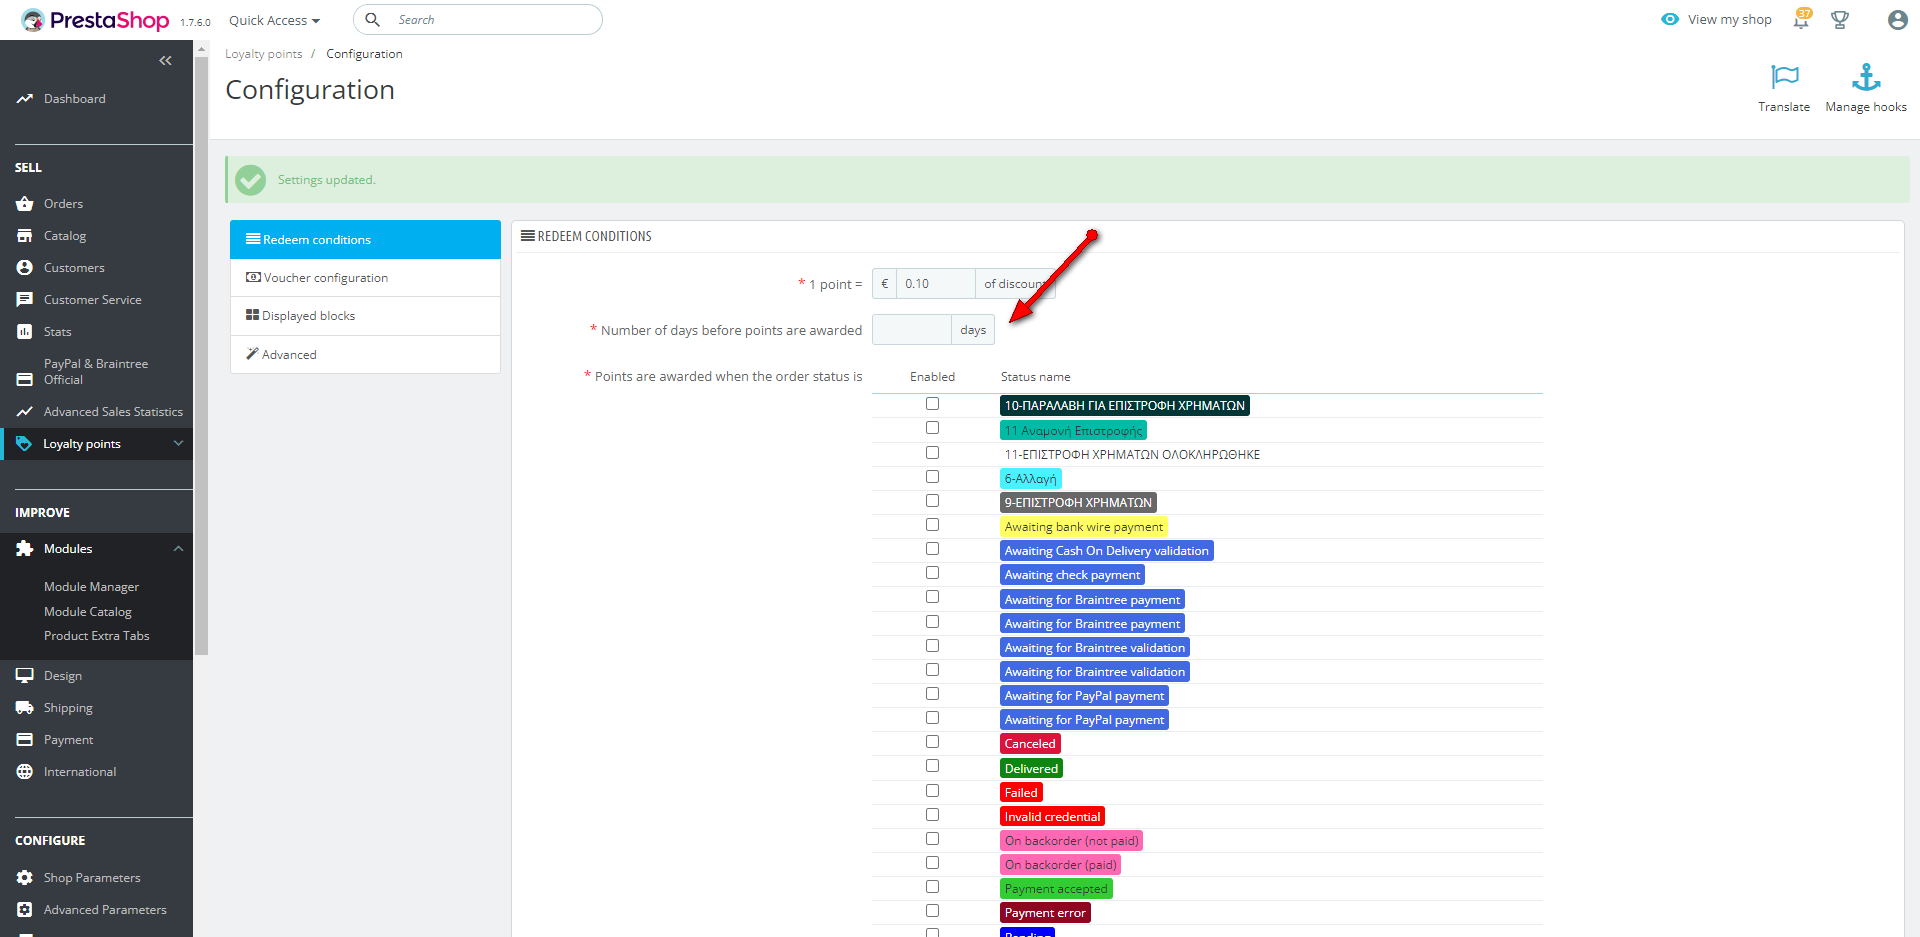
Task: Click the Stats bar chart icon
Action: pyautogui.click(x=25, y=332)
